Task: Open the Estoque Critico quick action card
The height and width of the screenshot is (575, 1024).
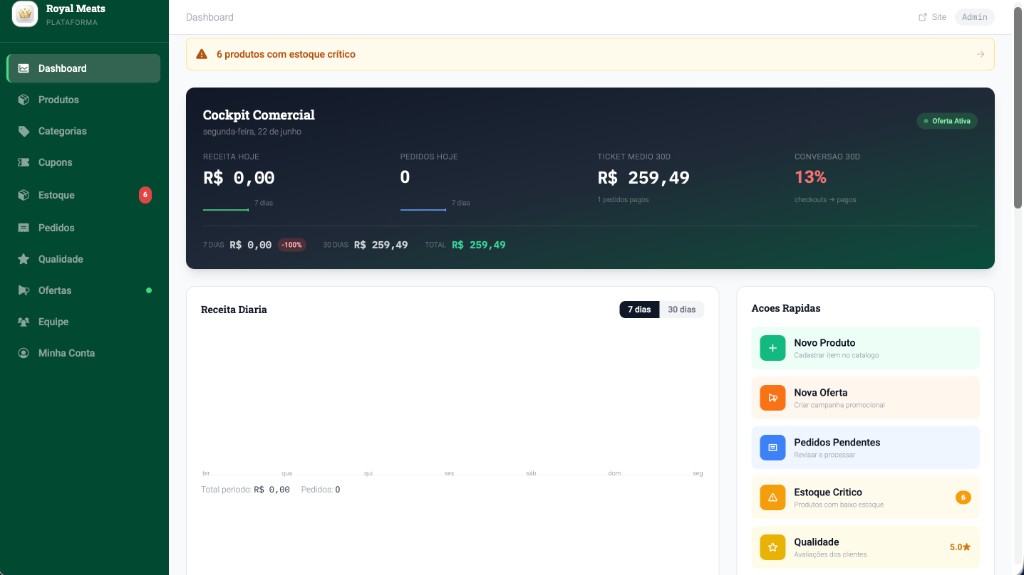Action: (x=865, y=497)
